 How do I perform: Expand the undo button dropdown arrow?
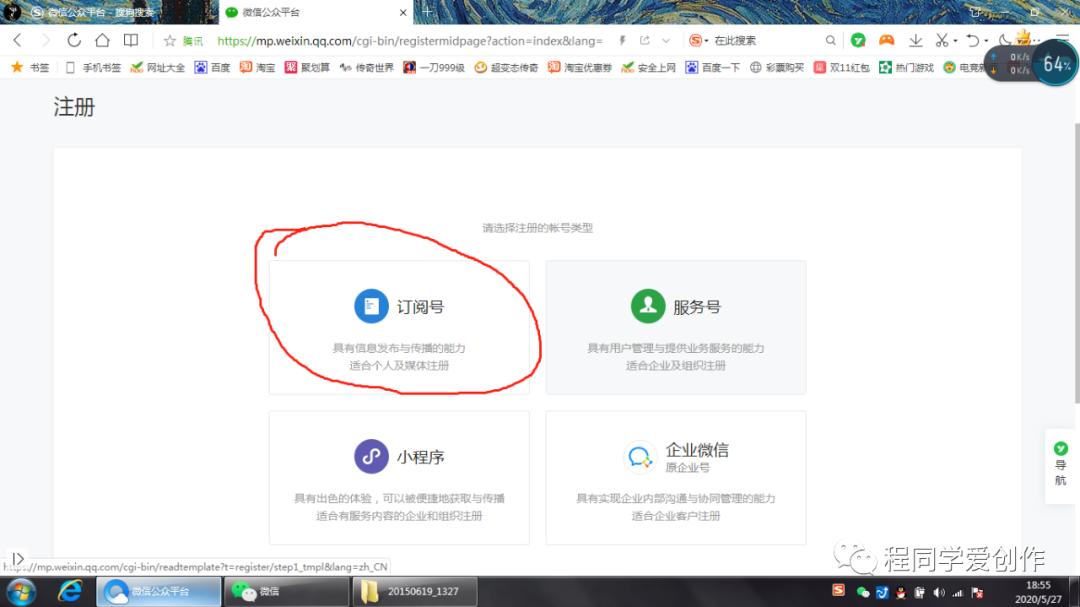[x=987, y=40]
